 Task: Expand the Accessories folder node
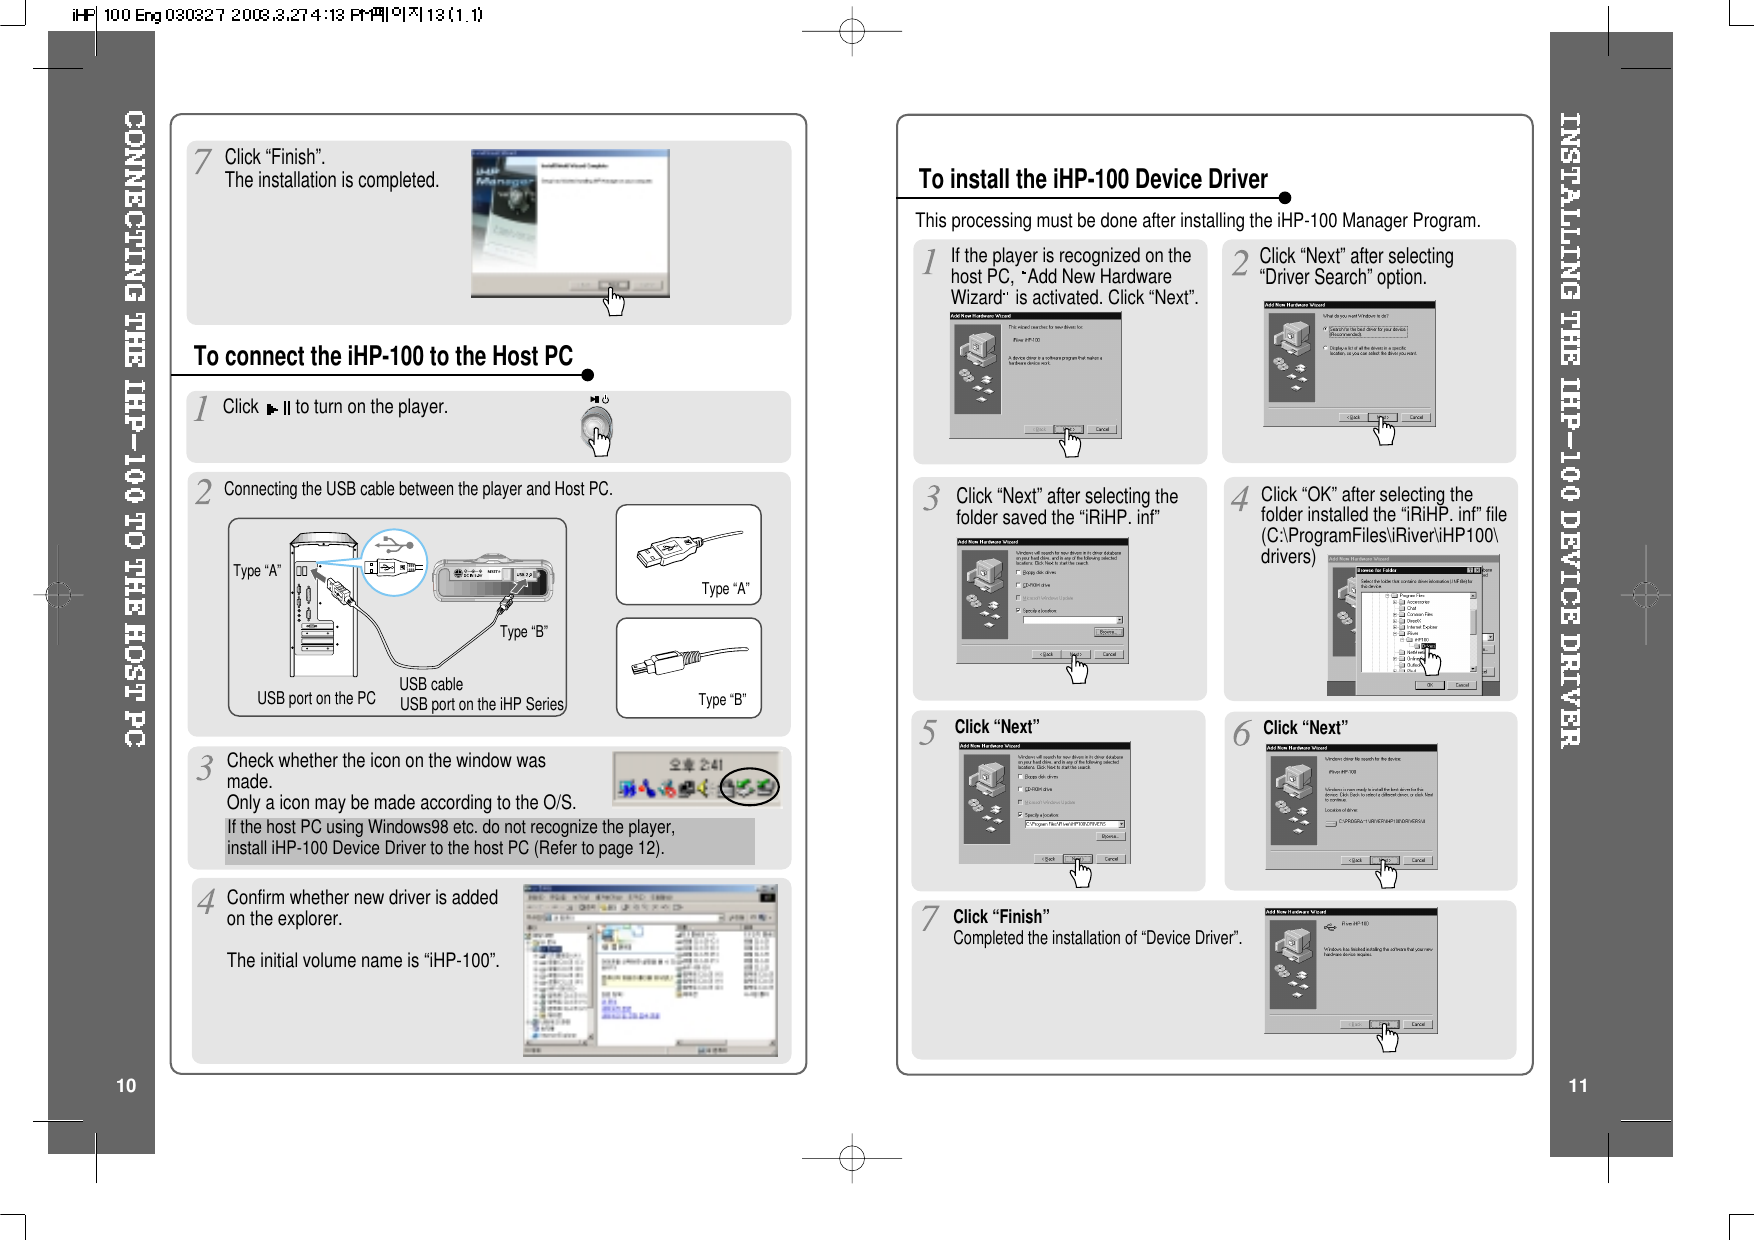tap(1395, 602)
